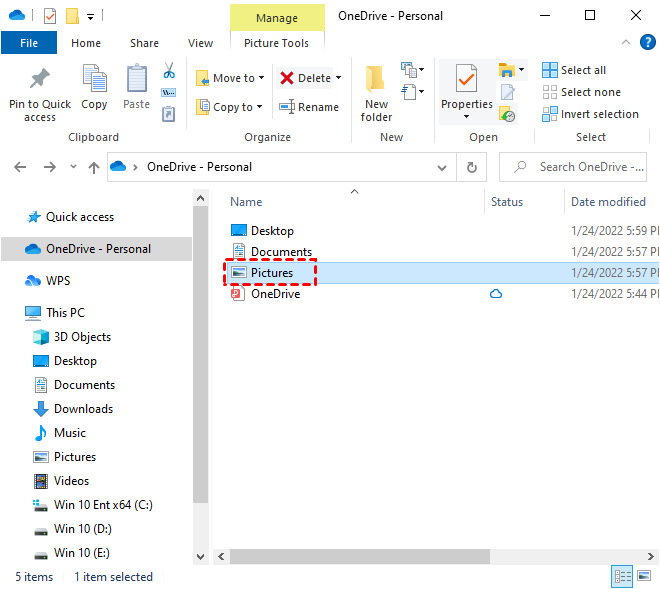
Task: Click the Rename button in Organize group
Action: coord(309,107)
